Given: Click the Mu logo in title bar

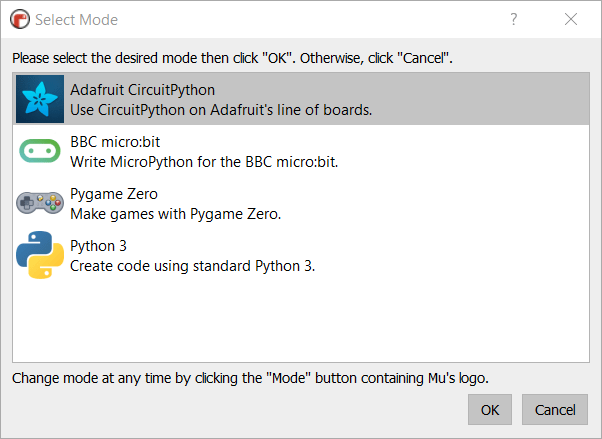Looking at the screenshot, I should [x=19, y=19].
